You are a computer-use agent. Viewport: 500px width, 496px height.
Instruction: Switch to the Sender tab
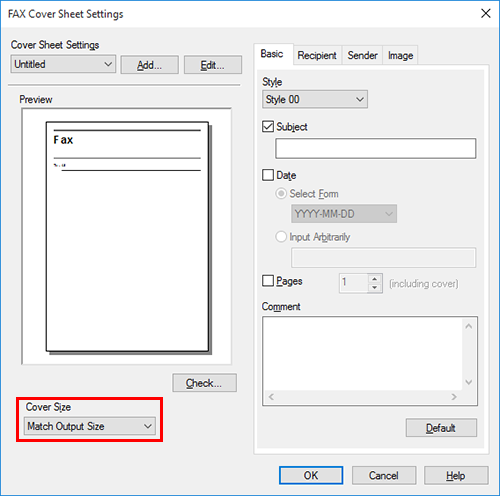click(x=362, y=55)
